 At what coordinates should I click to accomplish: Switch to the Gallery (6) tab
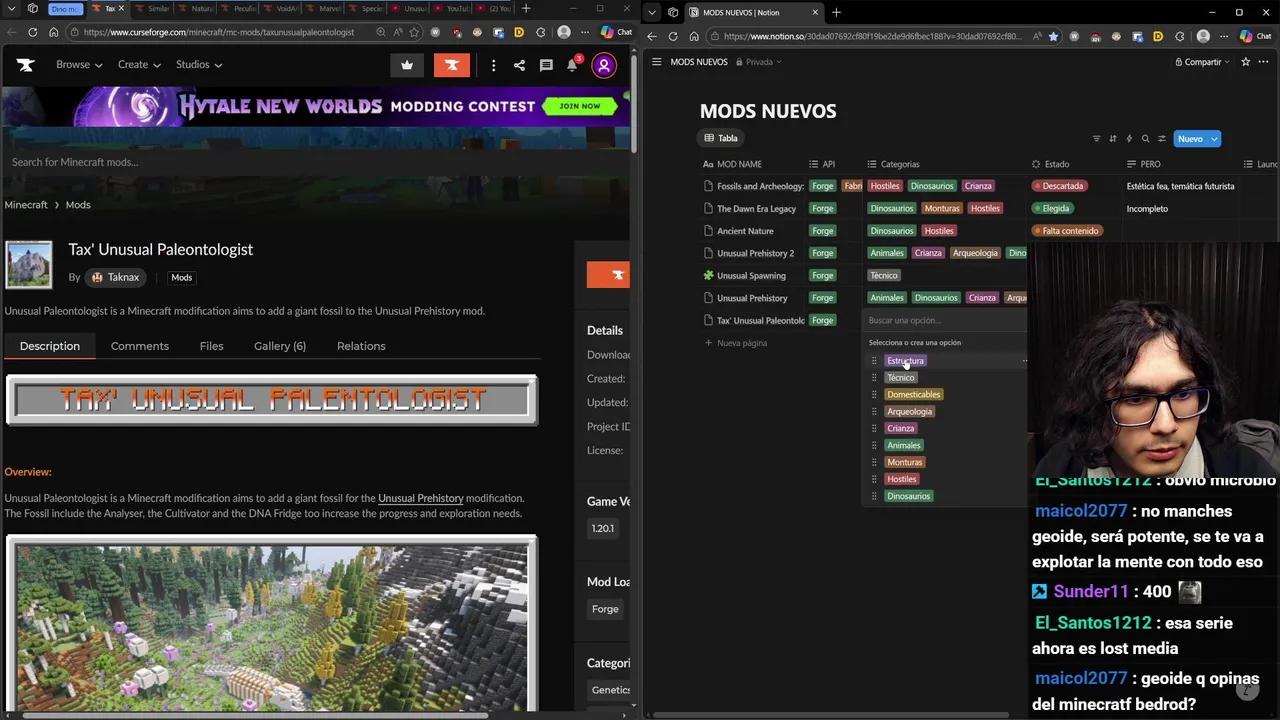280,346
